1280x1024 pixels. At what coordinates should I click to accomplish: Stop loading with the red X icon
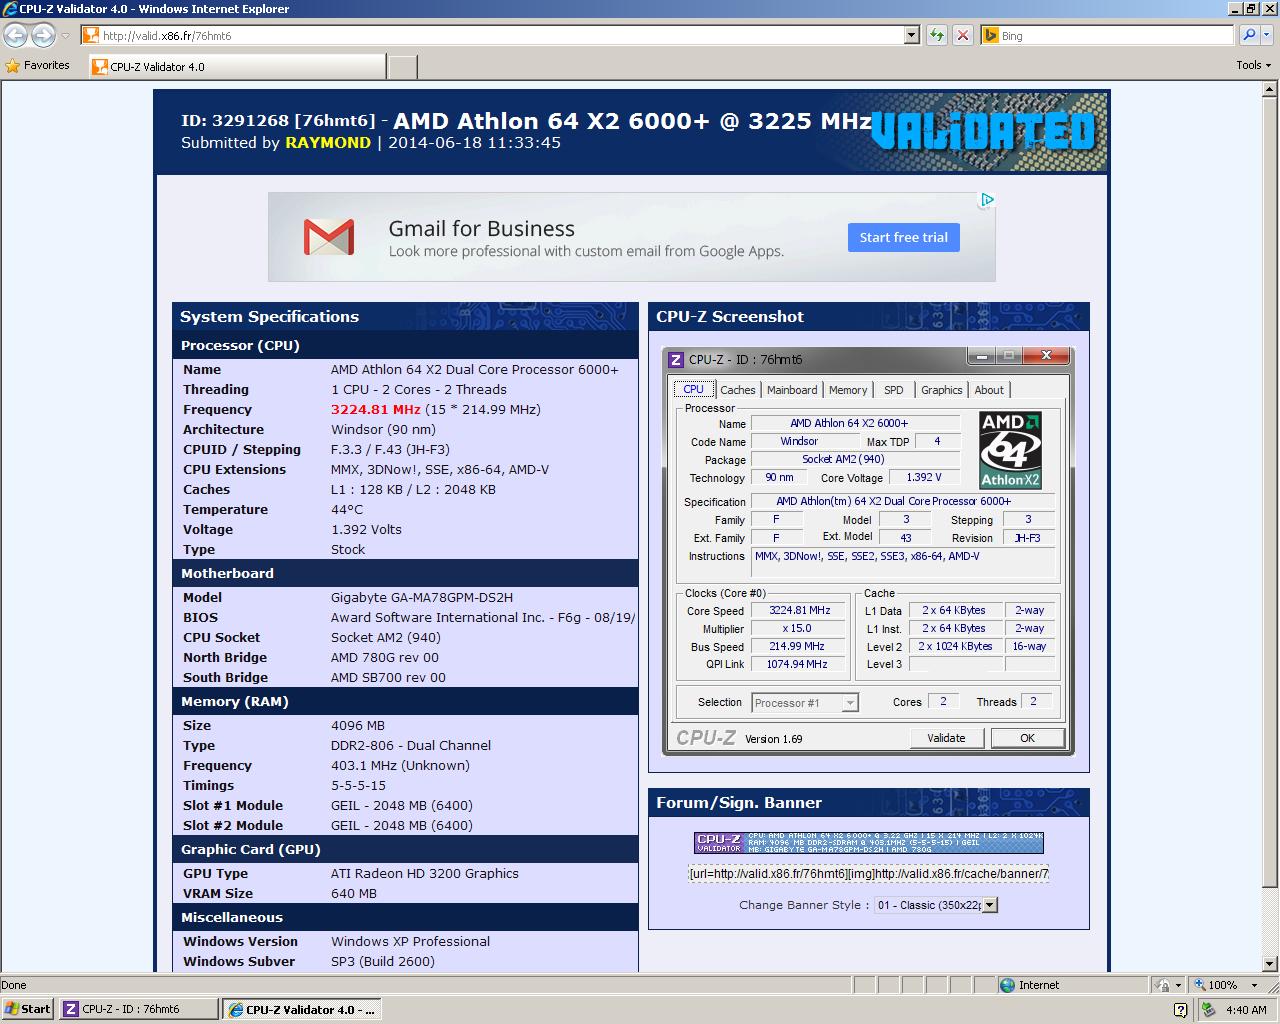[962, 35]
